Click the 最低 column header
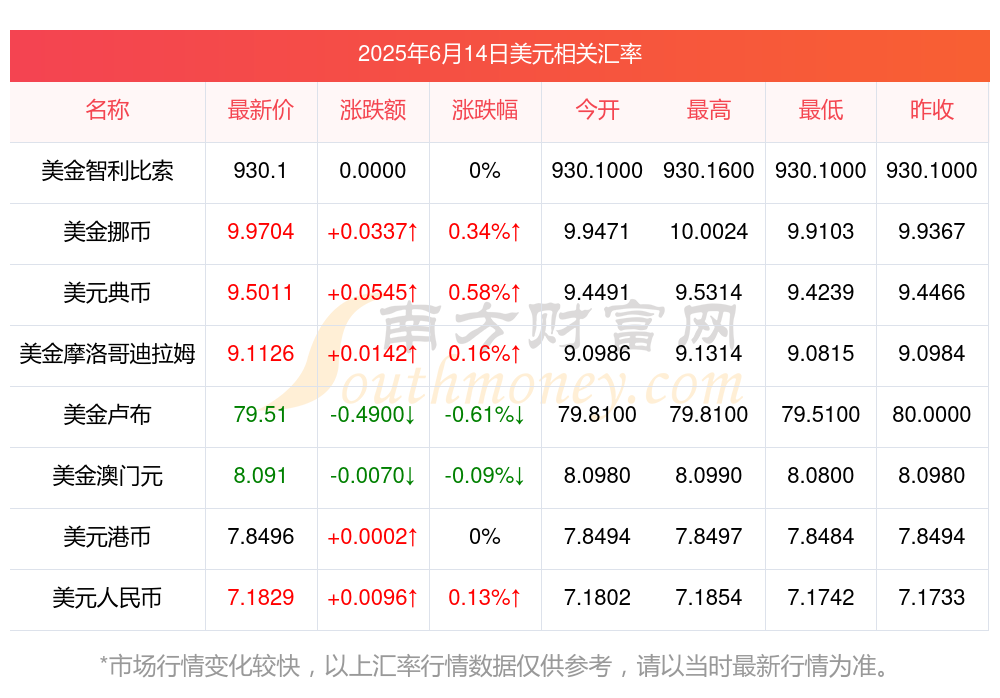This screenshot has width=1000, height=698. click(x=821, y=110)
